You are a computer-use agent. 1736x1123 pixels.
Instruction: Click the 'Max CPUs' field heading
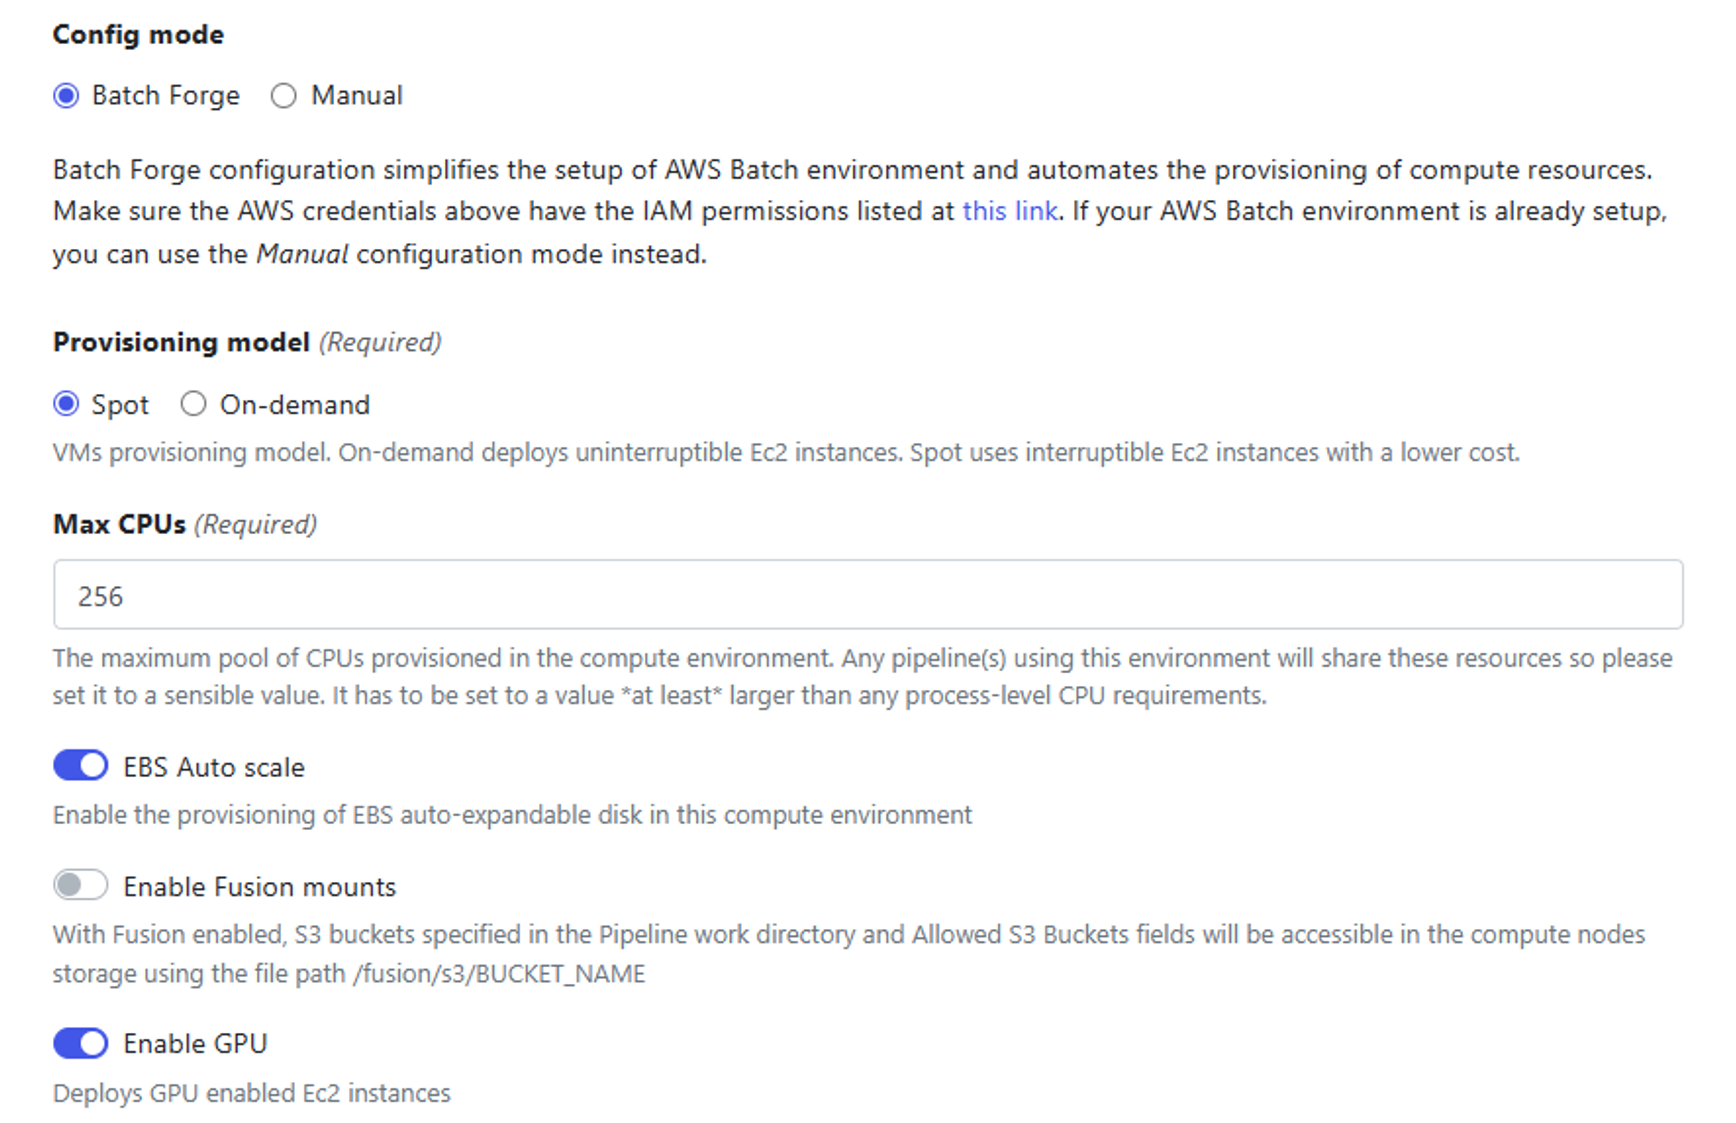click(119, 524)
